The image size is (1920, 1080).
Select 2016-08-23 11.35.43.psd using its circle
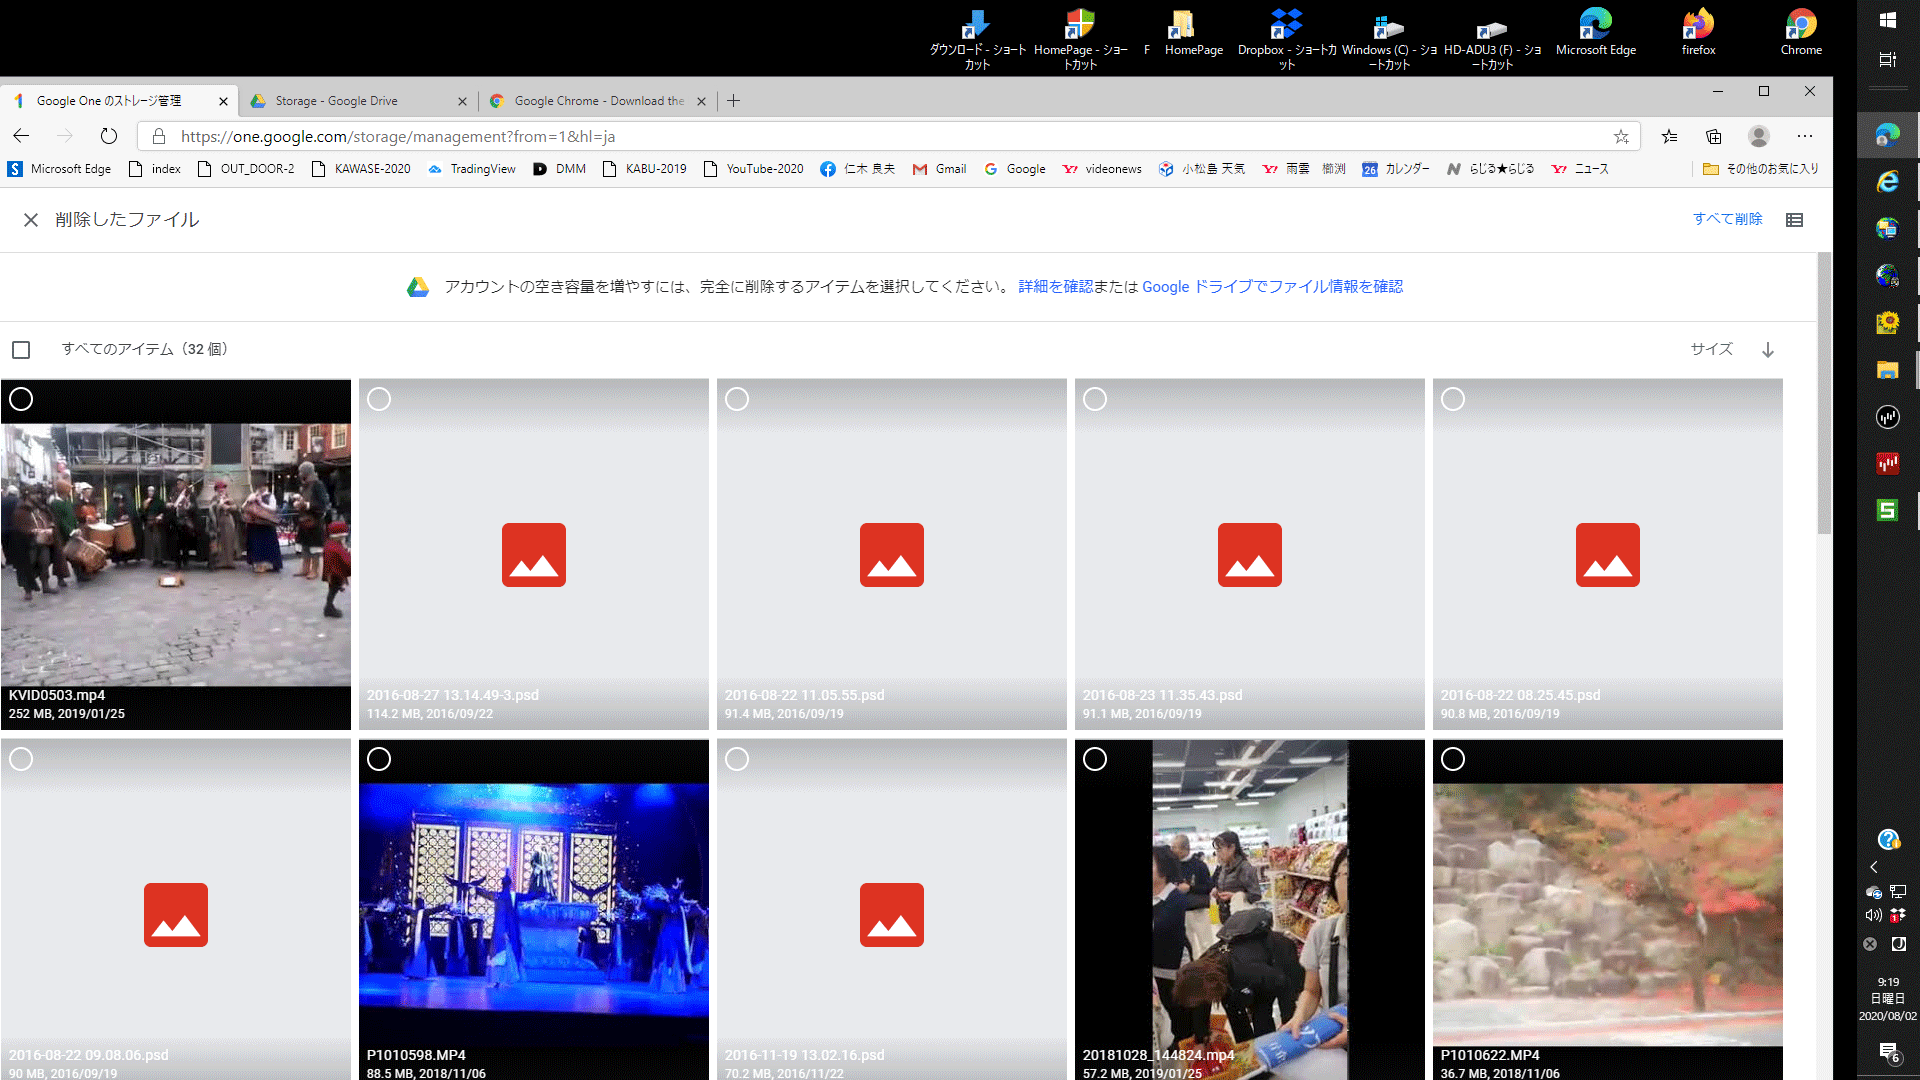point(1095,399)
